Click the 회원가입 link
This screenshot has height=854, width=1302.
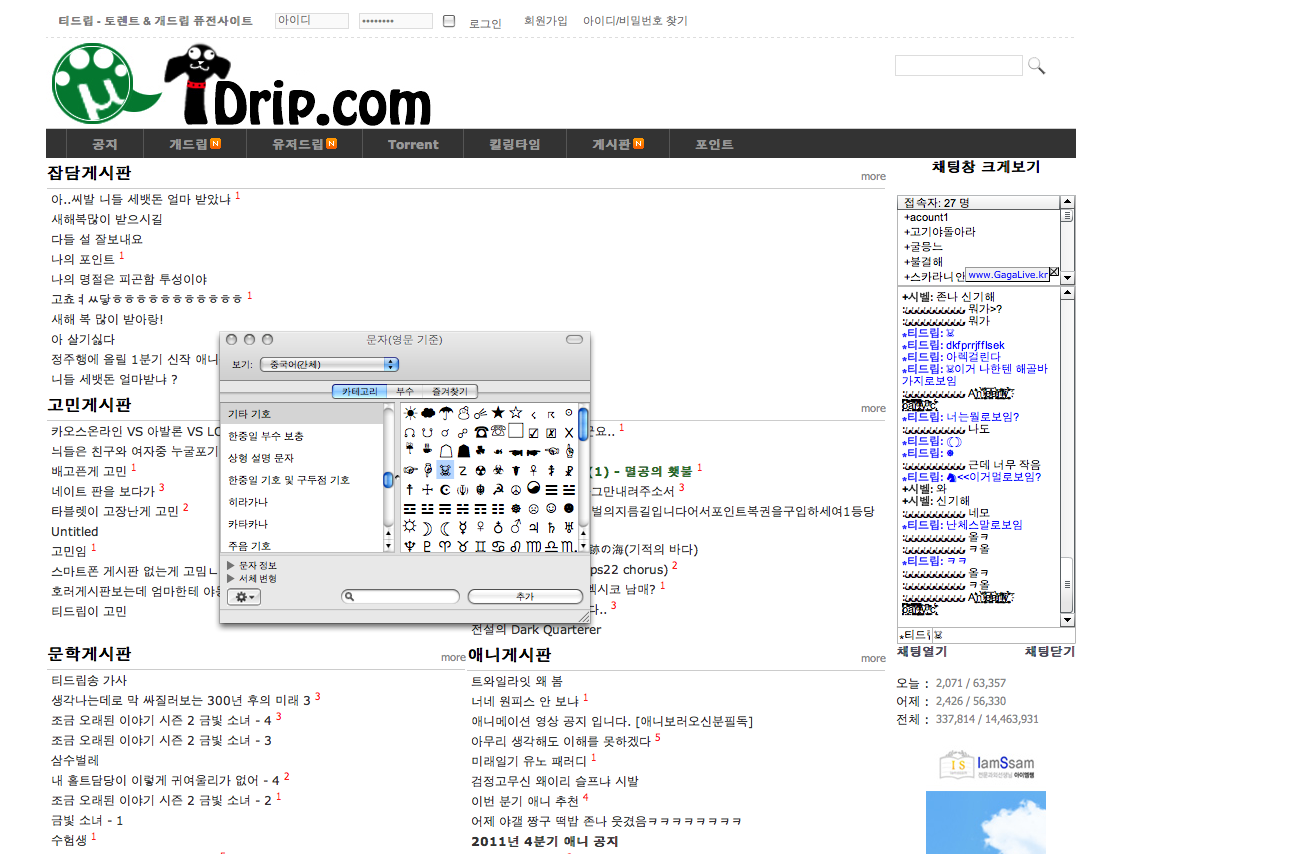tap(545, 21)
